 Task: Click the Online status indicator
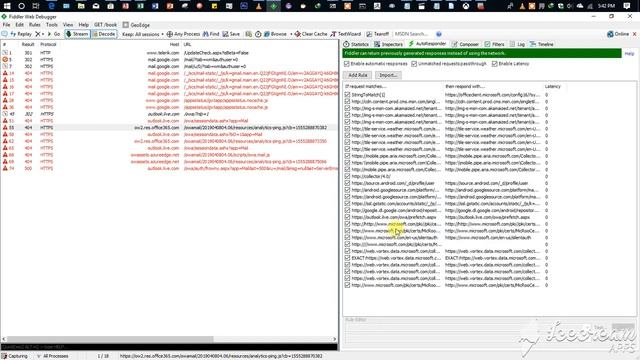(618, 34)
